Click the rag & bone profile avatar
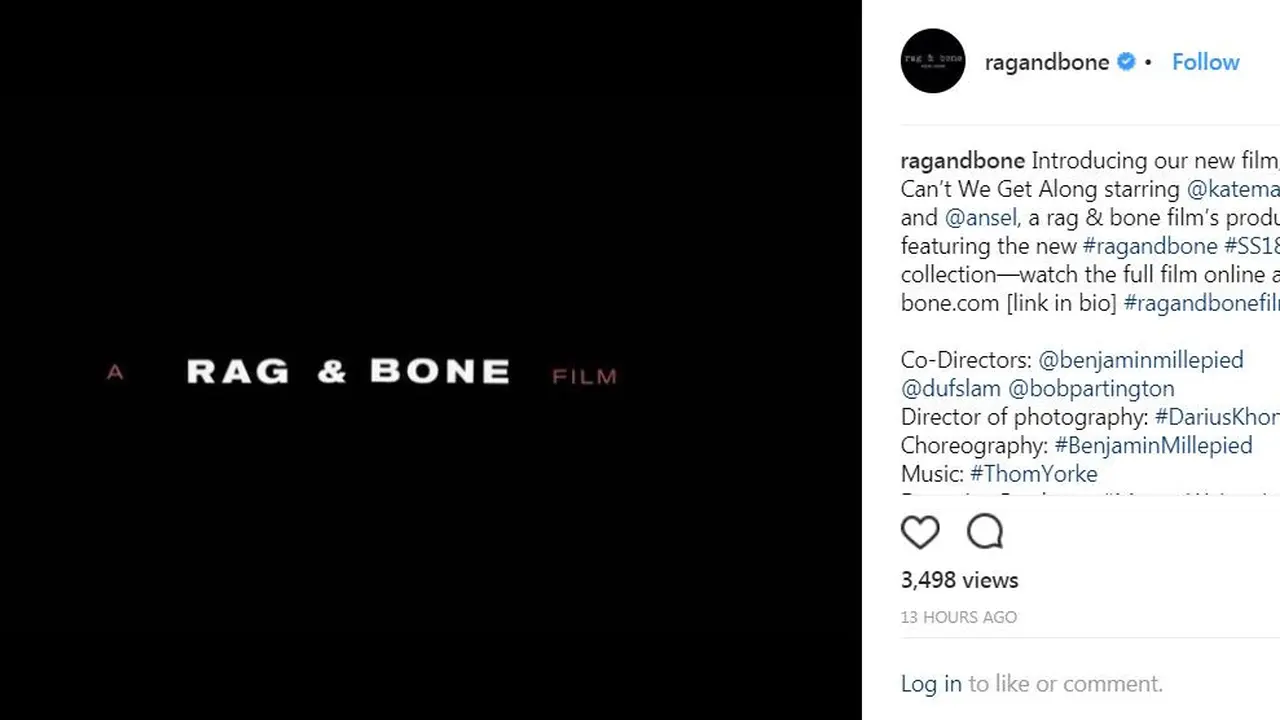The width and height of the screenshot is (1280, 720). 933,61
